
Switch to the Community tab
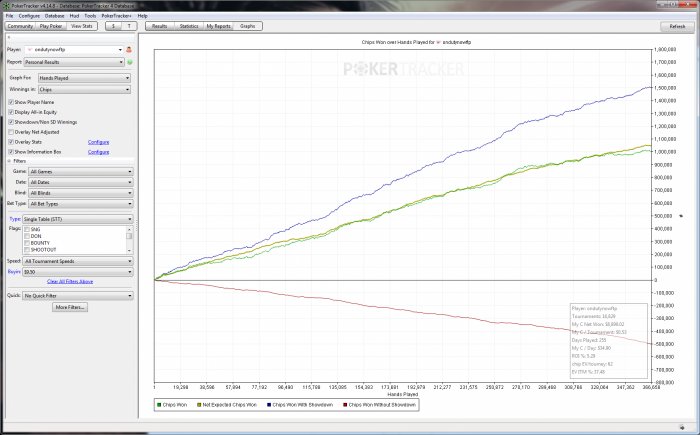[x=20, y=26]
